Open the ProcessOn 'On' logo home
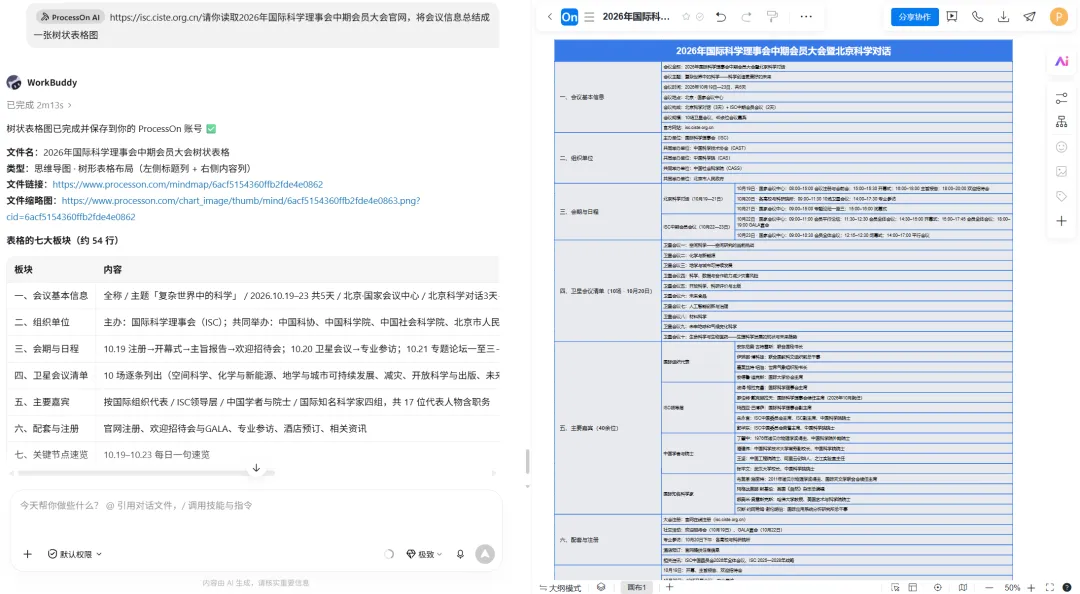This screenshot has height=594, width=1080. click(x=570, y=17)
